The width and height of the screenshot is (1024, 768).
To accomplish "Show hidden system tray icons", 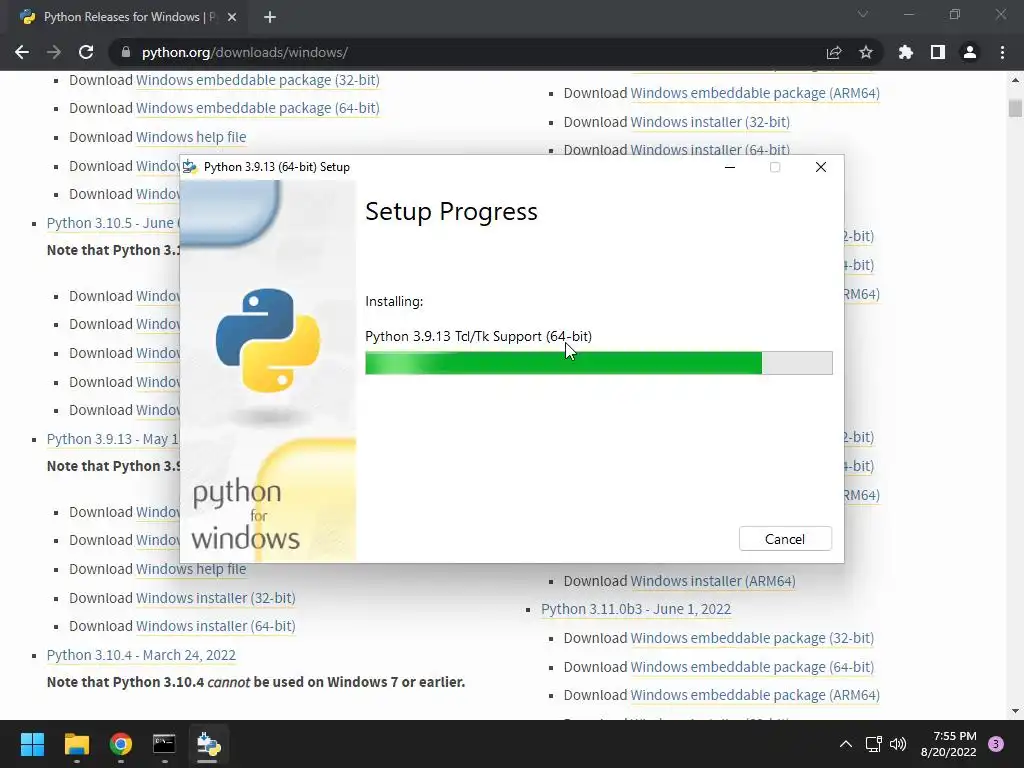I will tap(846, 744).
